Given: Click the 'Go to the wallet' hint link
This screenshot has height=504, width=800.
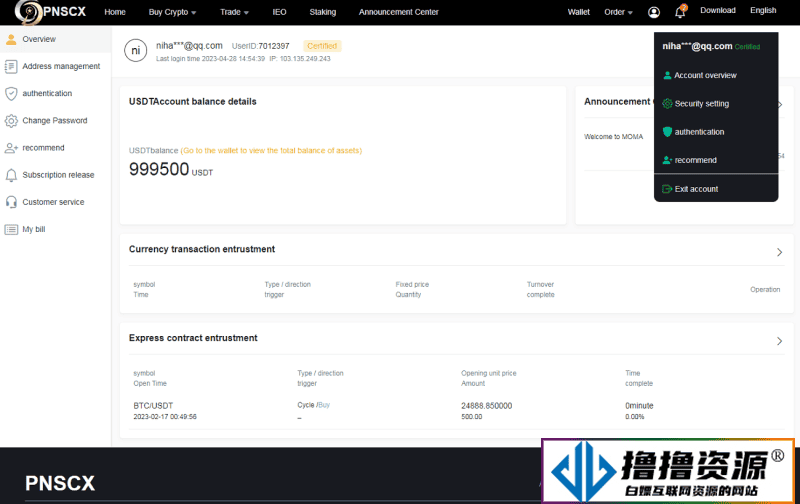Looking at the screenshot, I should point(271,150).
